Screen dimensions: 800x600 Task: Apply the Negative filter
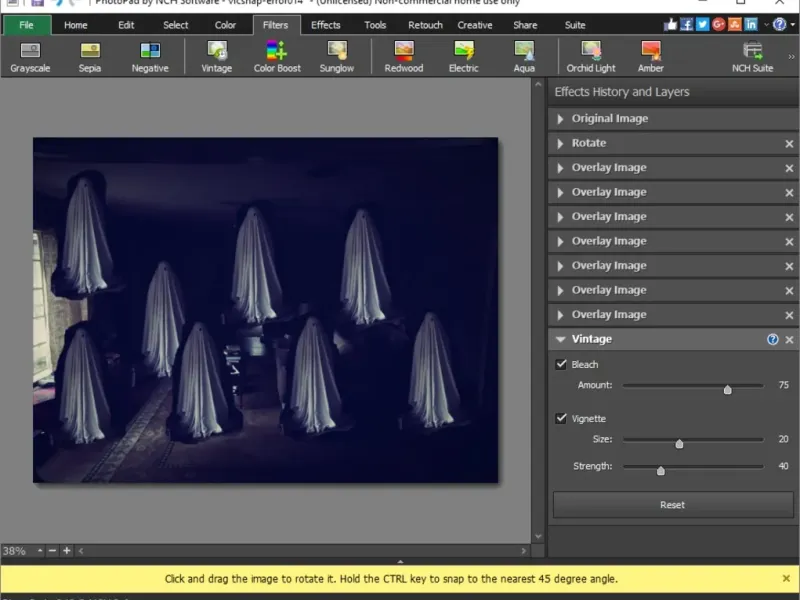(150, 57)
